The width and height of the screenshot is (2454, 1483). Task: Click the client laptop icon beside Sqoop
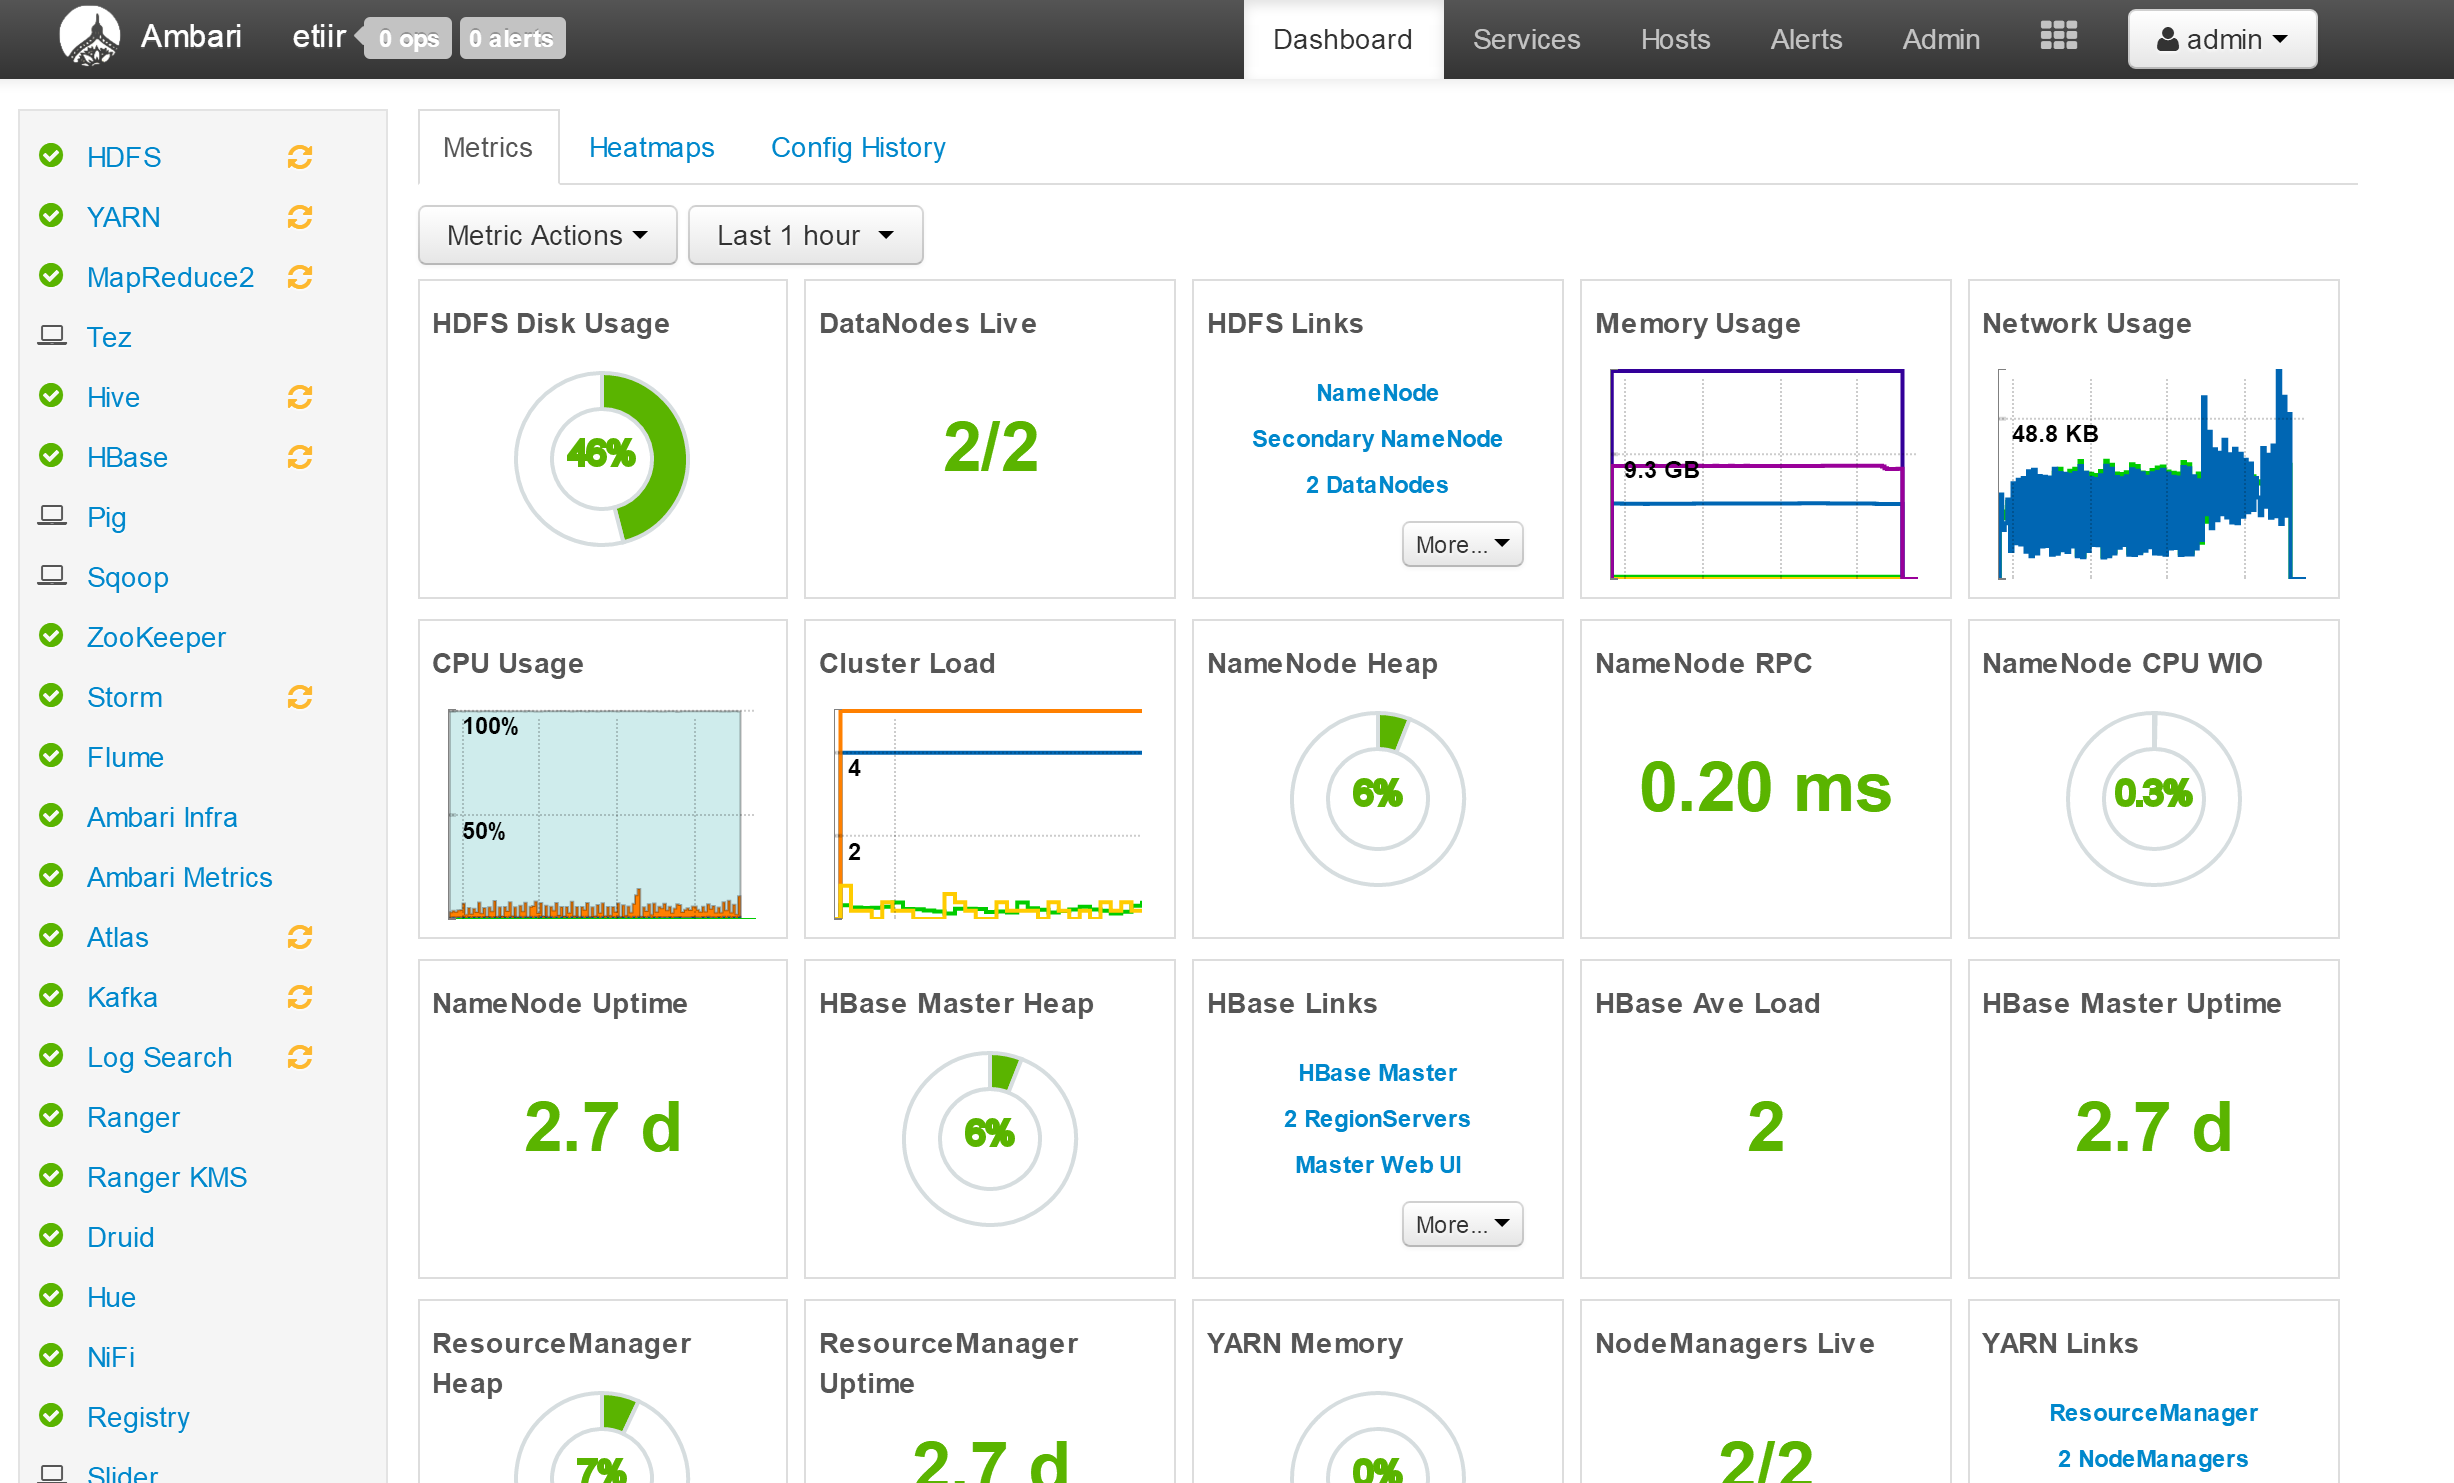point(52,575)
